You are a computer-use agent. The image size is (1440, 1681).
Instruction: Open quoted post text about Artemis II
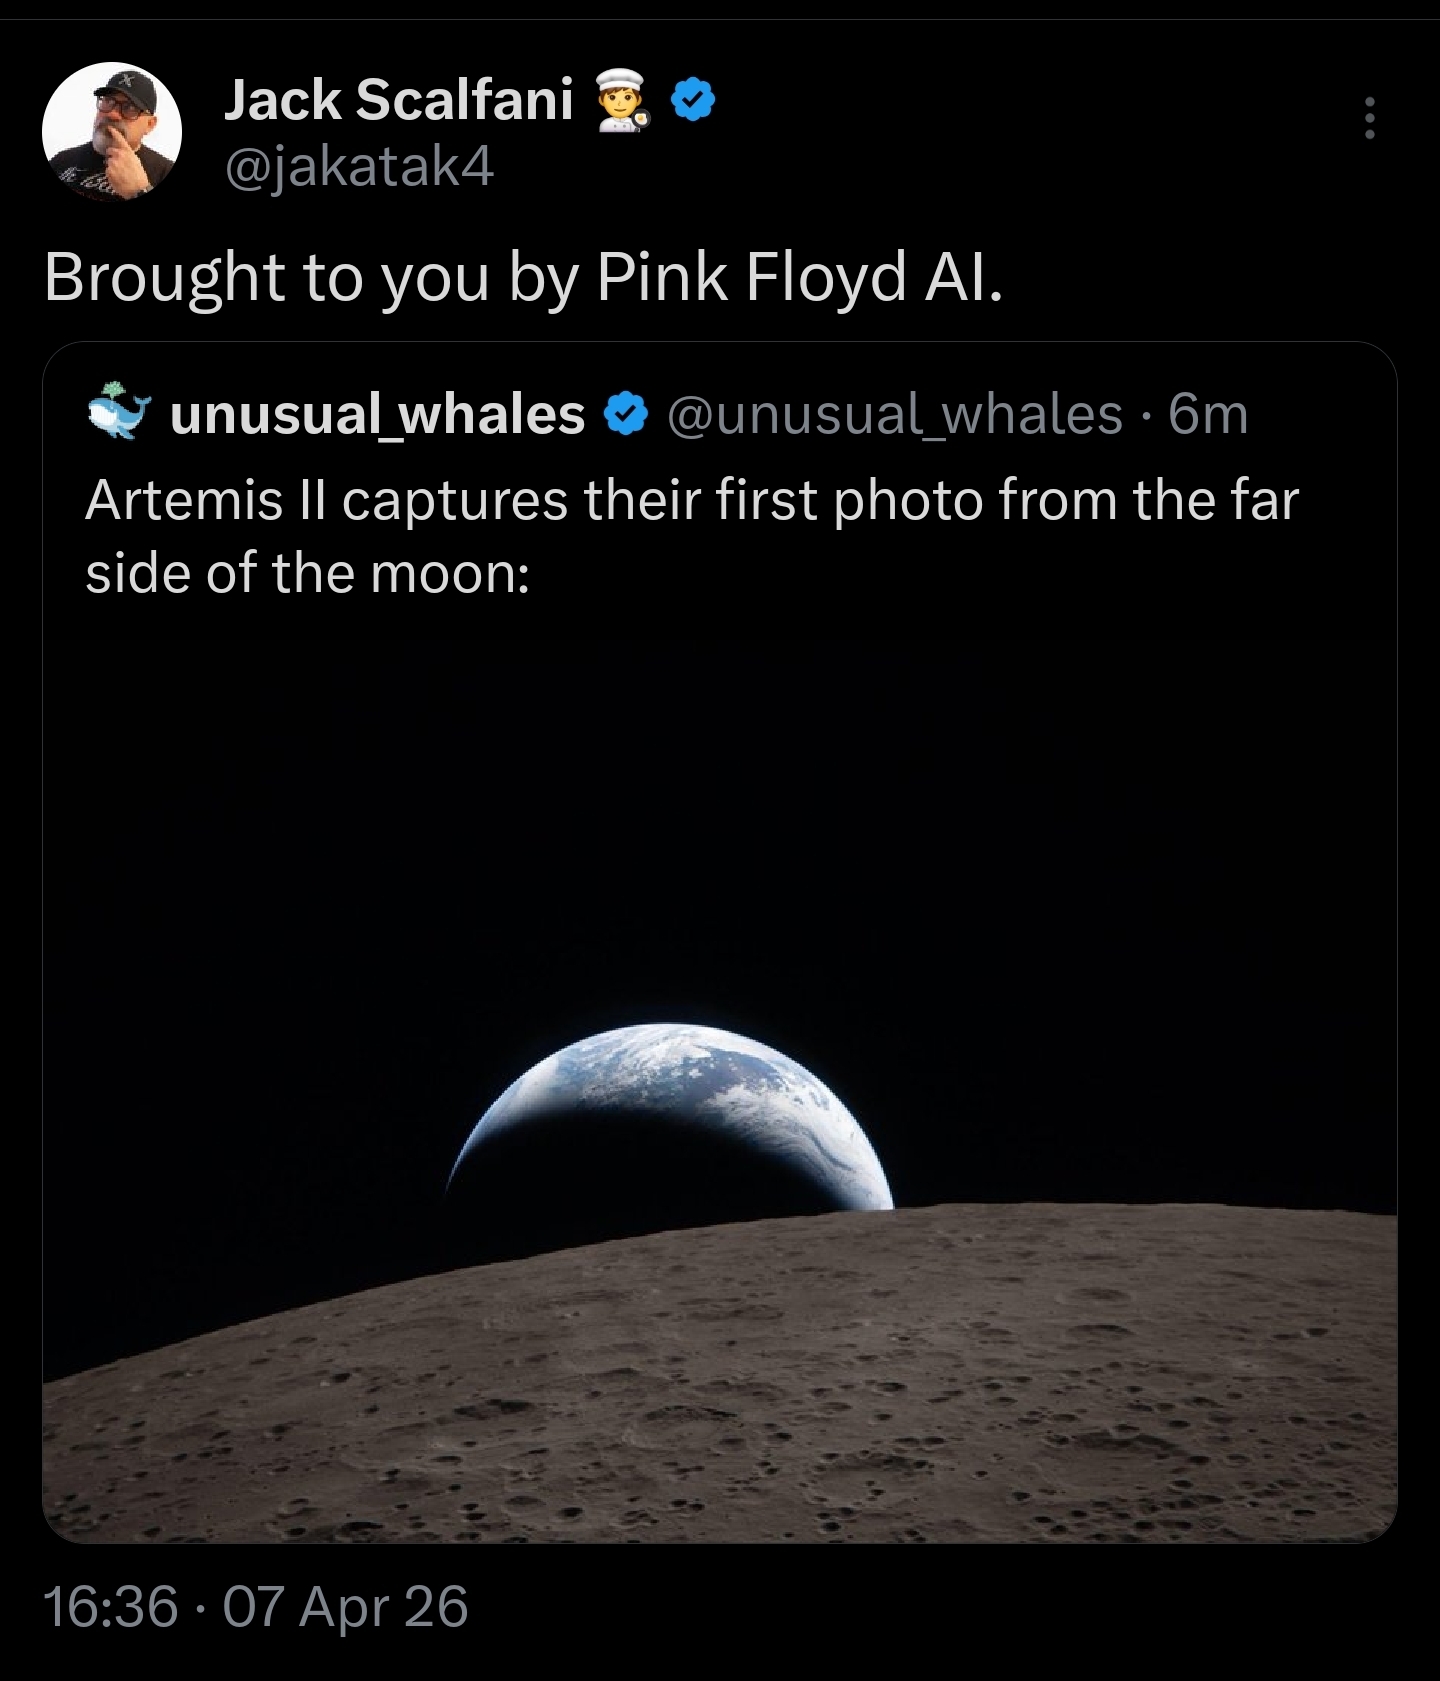click(692, 536)
